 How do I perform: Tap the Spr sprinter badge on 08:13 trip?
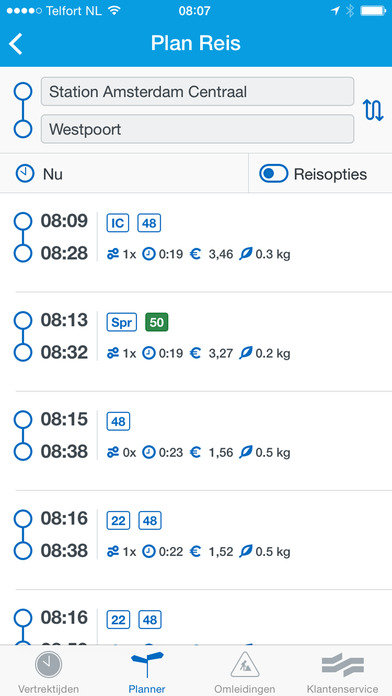(x=122, y=322)
